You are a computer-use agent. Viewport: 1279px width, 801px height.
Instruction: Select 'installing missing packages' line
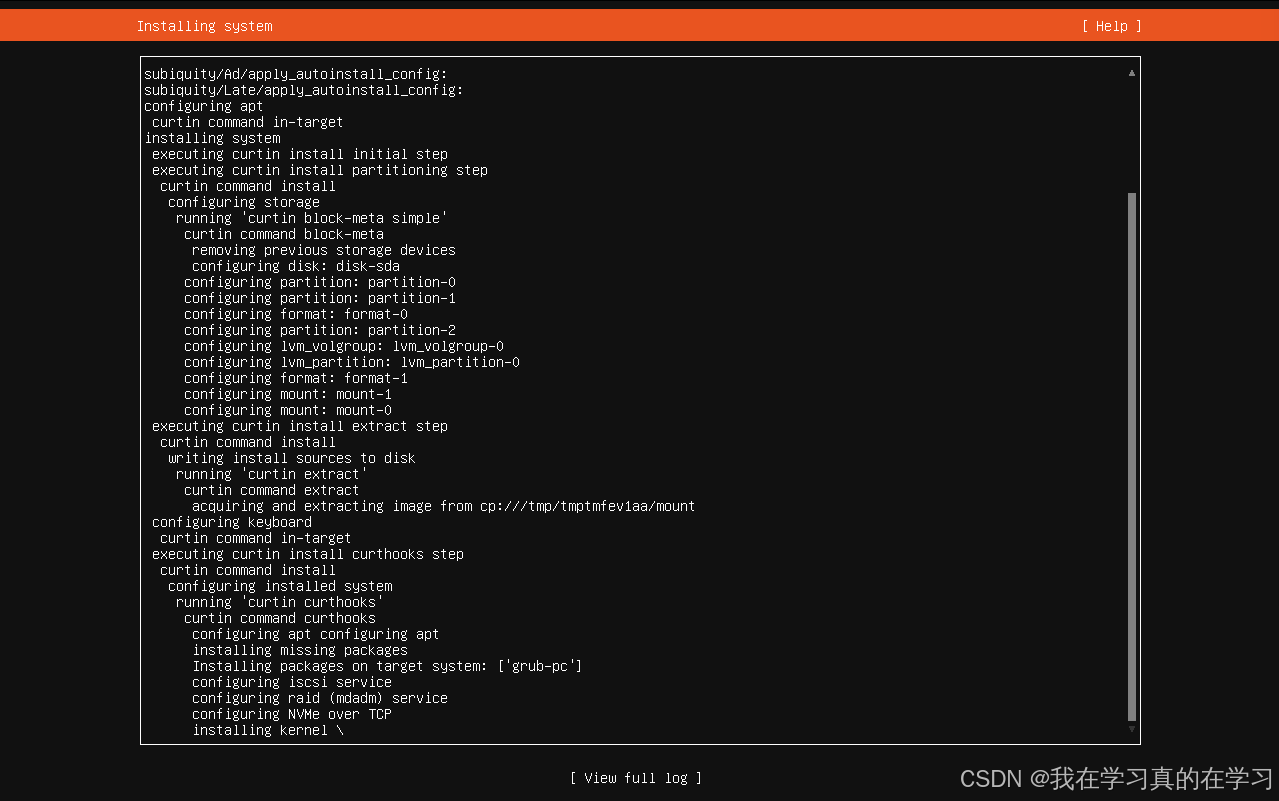300,650
